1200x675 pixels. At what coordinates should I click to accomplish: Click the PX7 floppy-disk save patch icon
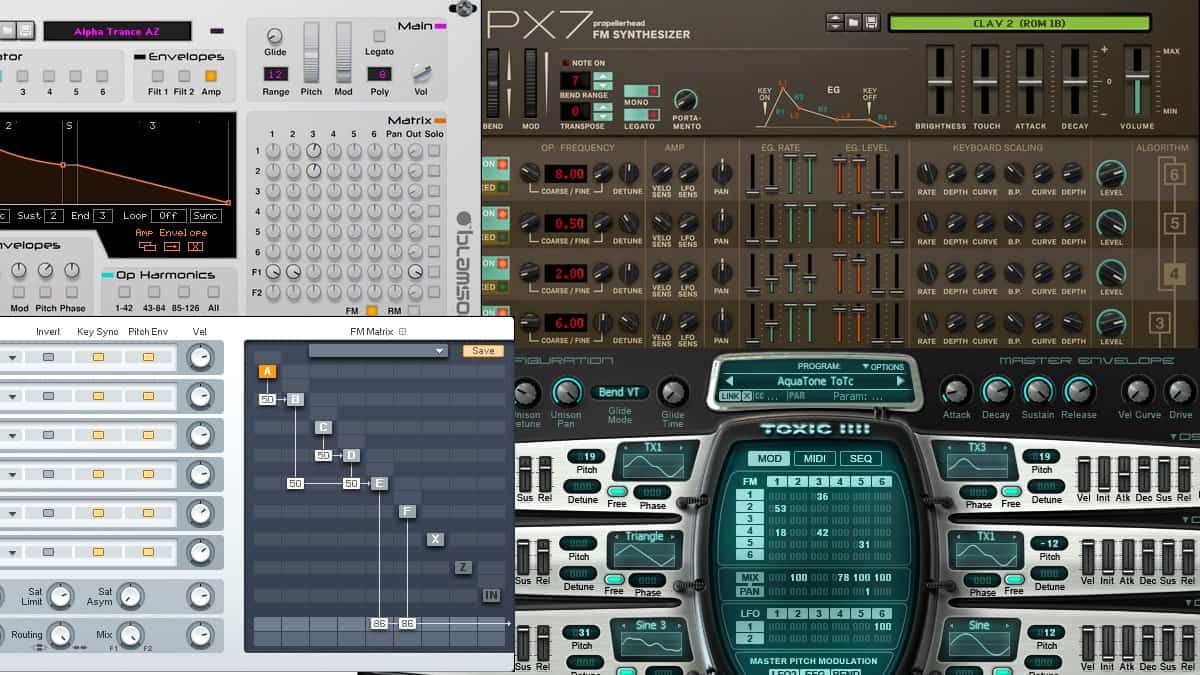[871, 22]
